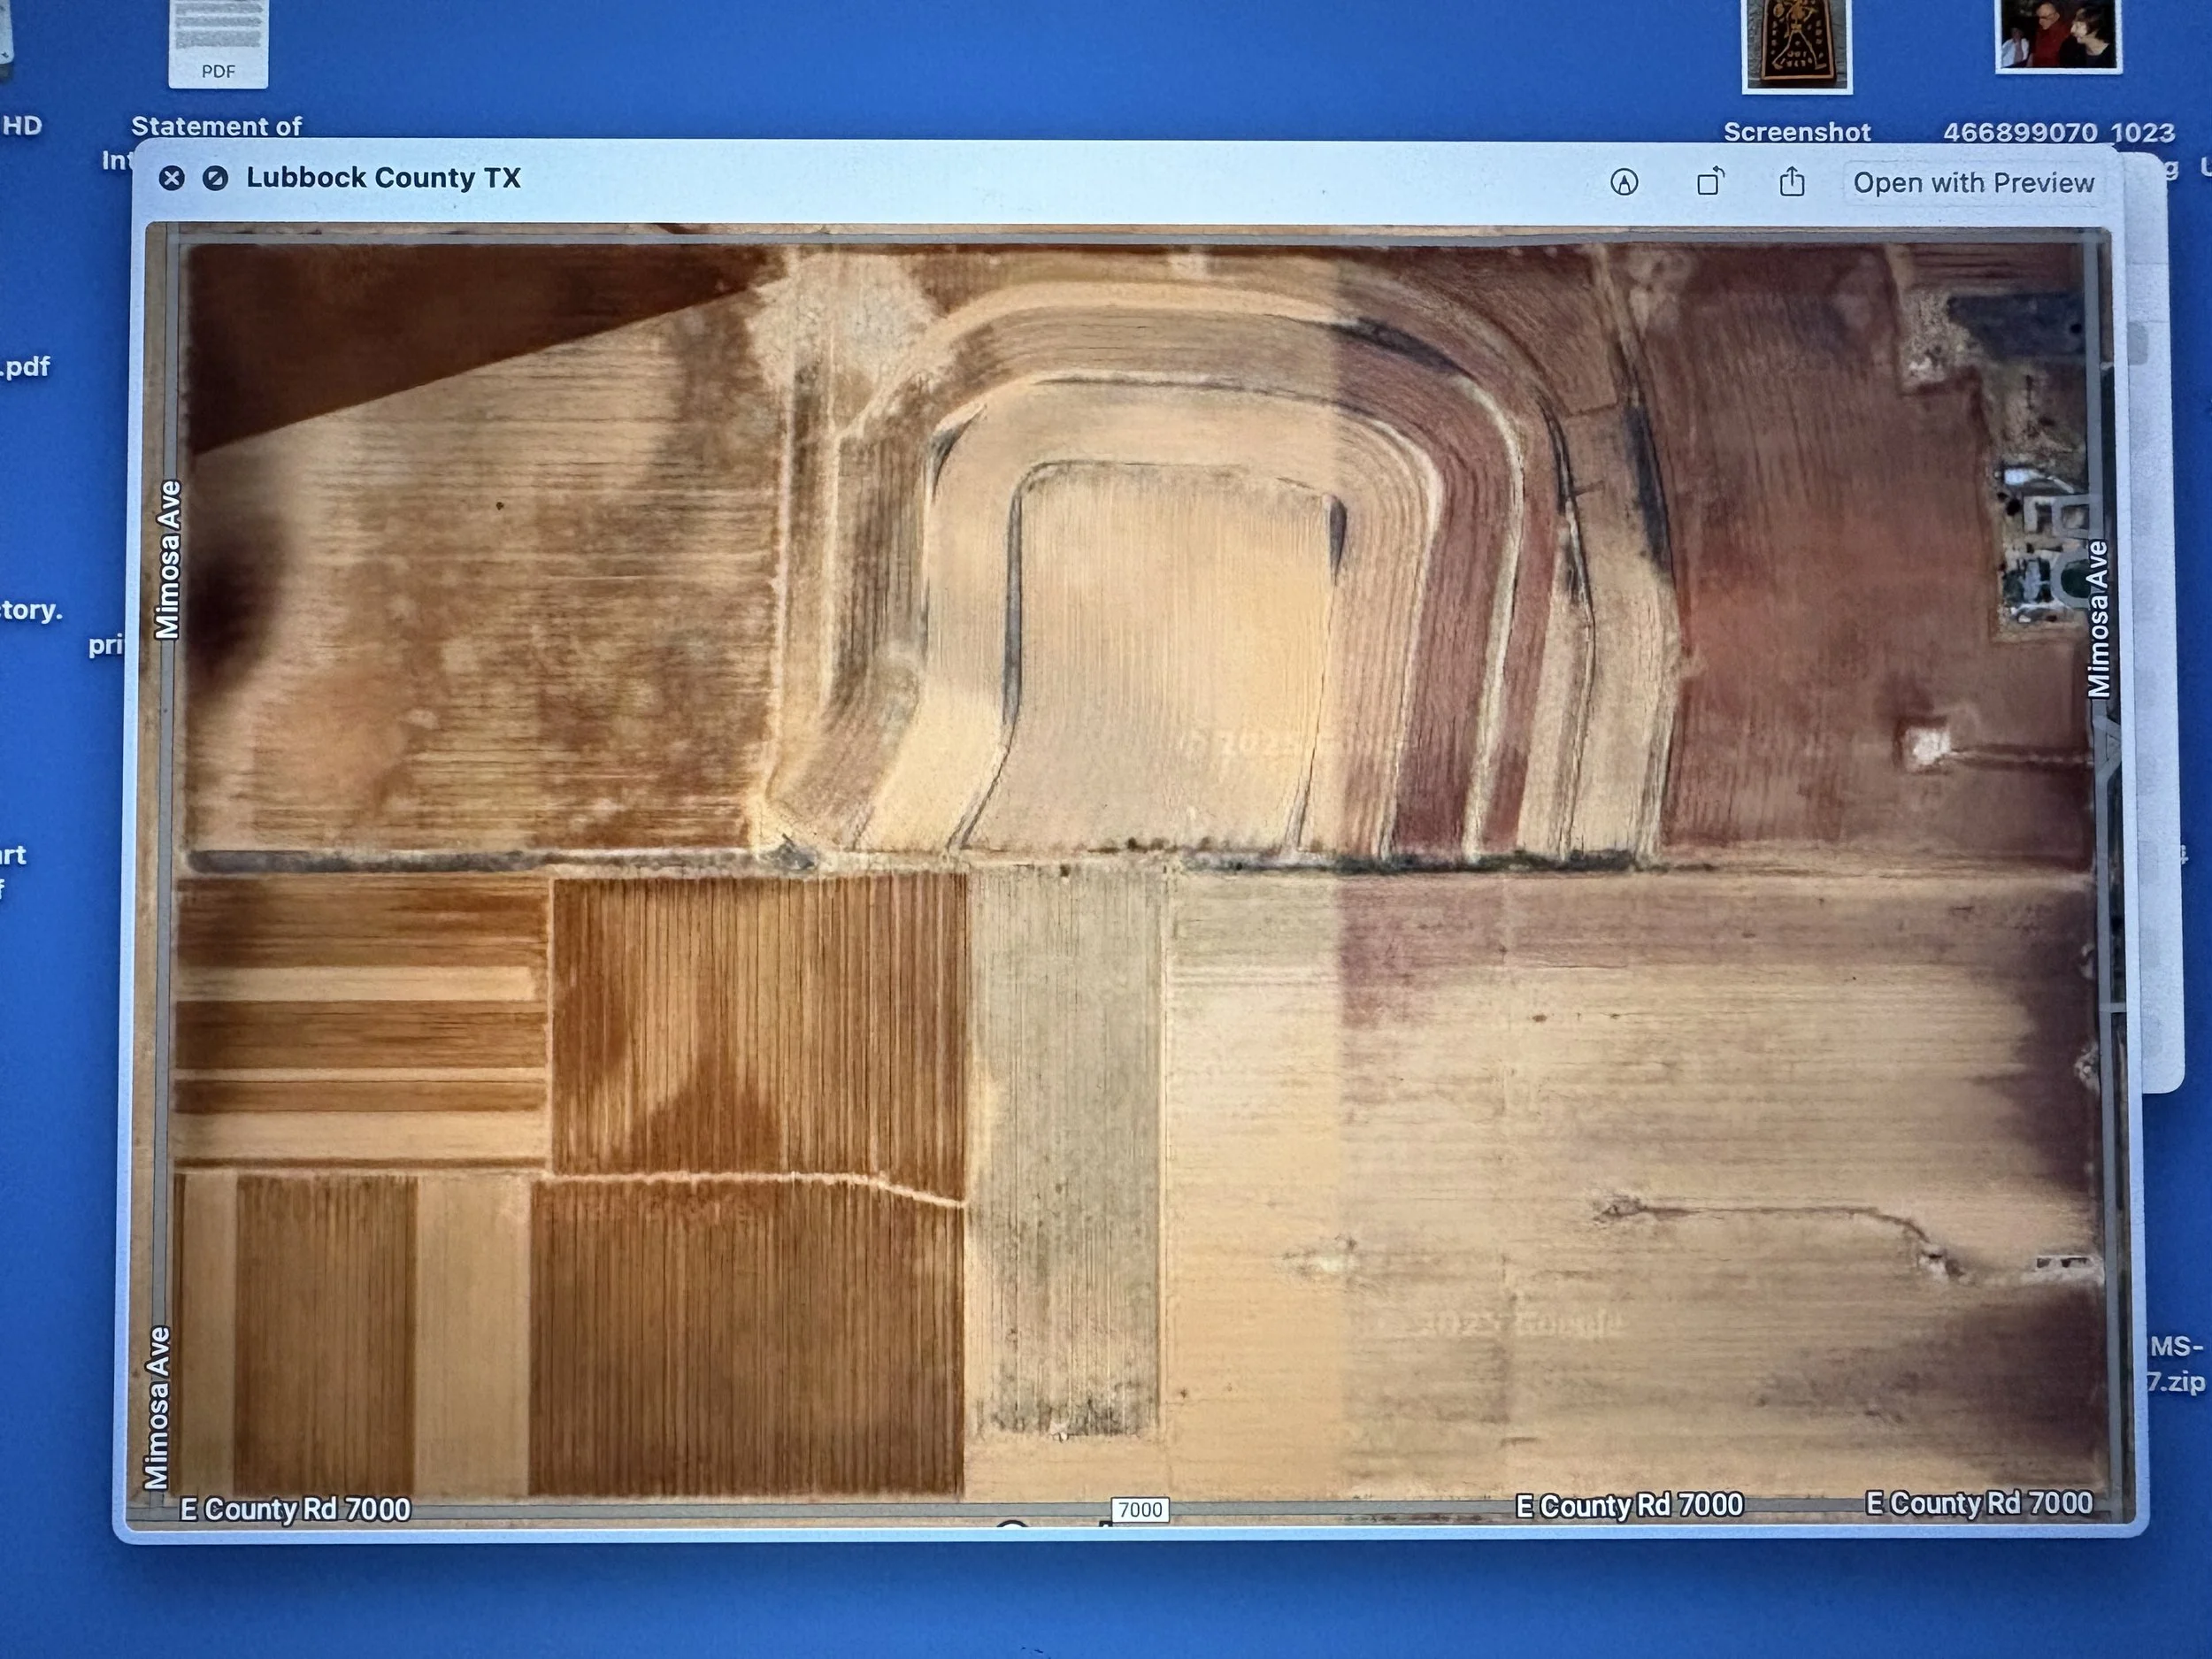This screenshot has height=1659, width=2212.
Task: Click the middle E County Rd 7000 label
Action: tap(1629, 1505)
